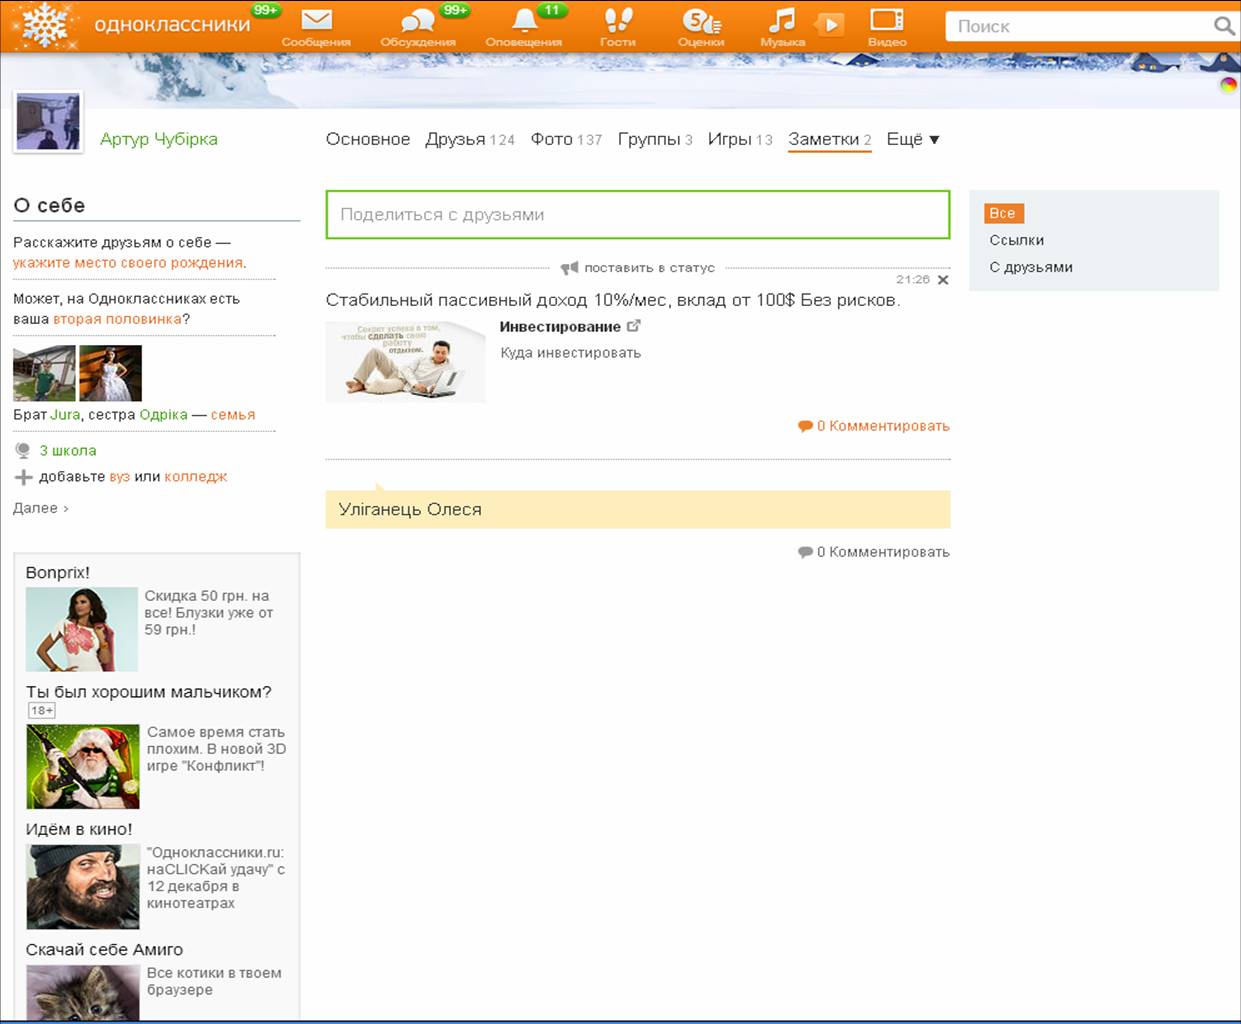This screenshot has height=1024, width=1241.
Task: Open the Bonprix! ad title
Action: point(58,573)
